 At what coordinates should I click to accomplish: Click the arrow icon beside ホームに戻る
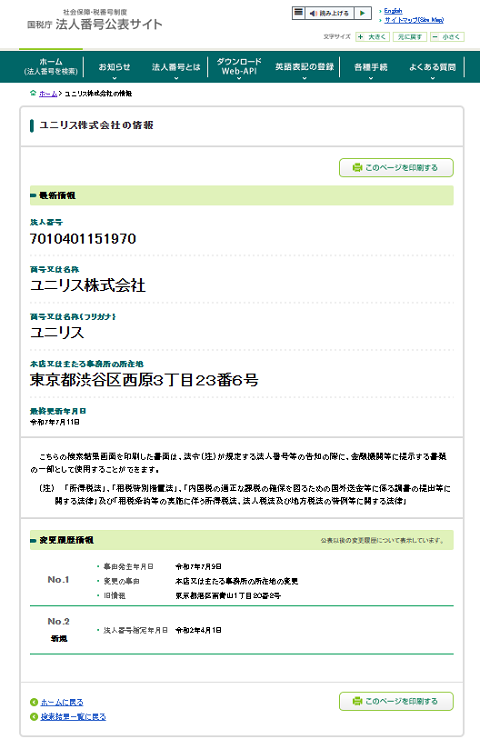point(33,702)
